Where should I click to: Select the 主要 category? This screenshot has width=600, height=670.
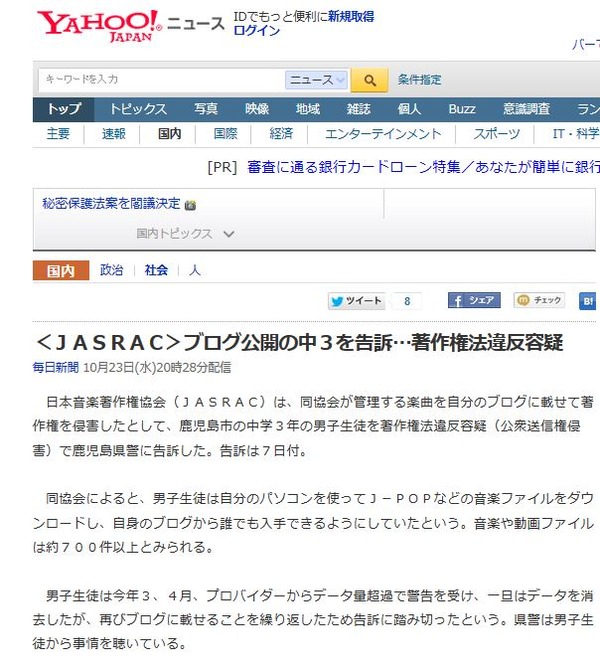tap(58, 134)
